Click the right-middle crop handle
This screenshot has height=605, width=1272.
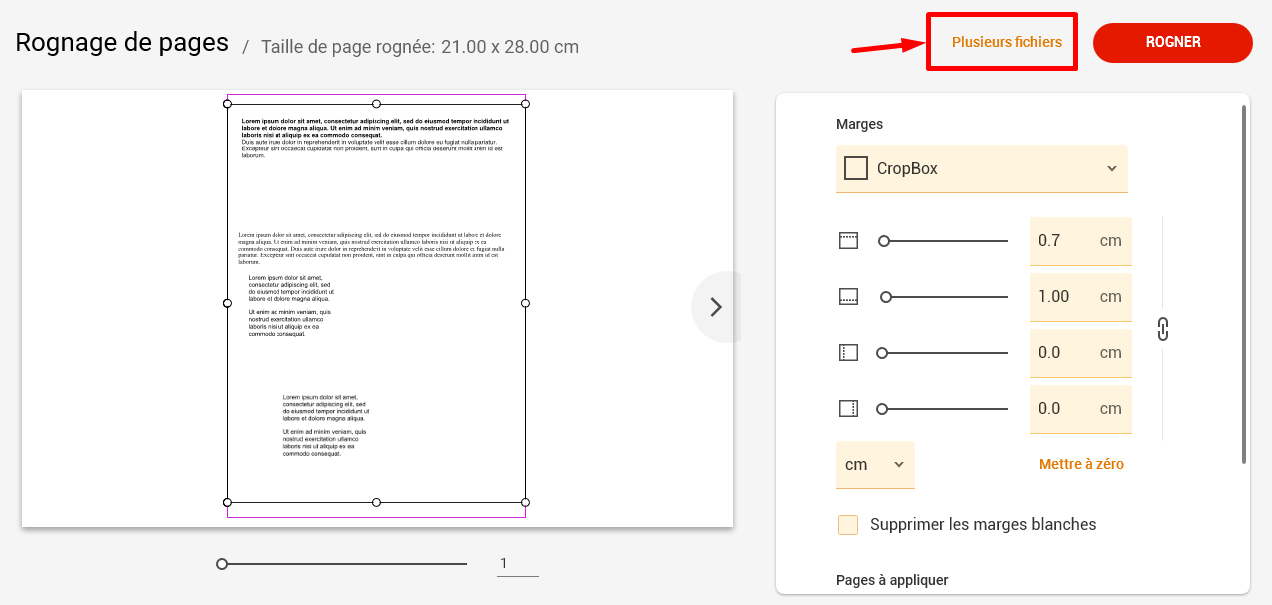tap(525, 302)
